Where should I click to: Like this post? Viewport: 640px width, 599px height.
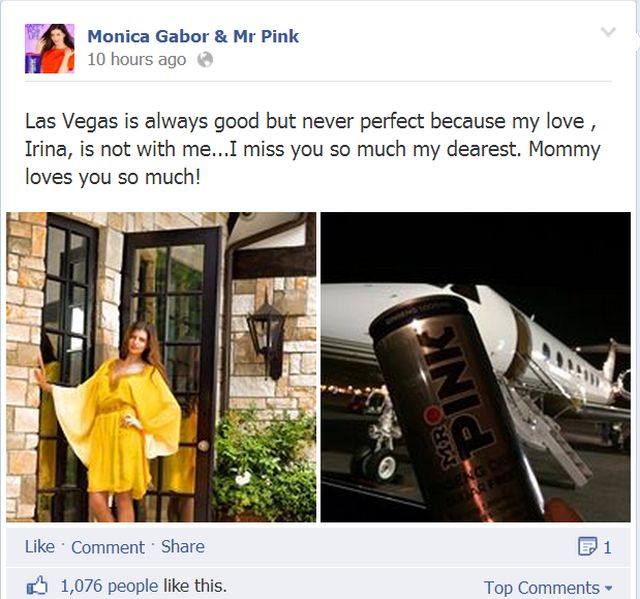(40, 547)
